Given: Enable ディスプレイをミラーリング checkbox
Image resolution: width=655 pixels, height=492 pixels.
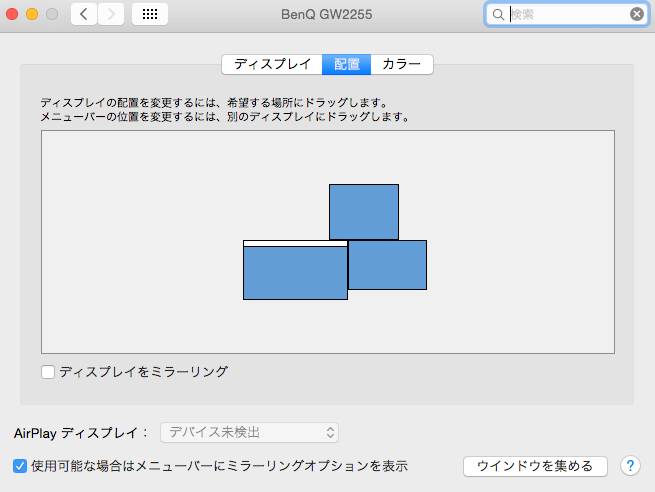Looking at the screenshot, I should [x=48, y=372].
